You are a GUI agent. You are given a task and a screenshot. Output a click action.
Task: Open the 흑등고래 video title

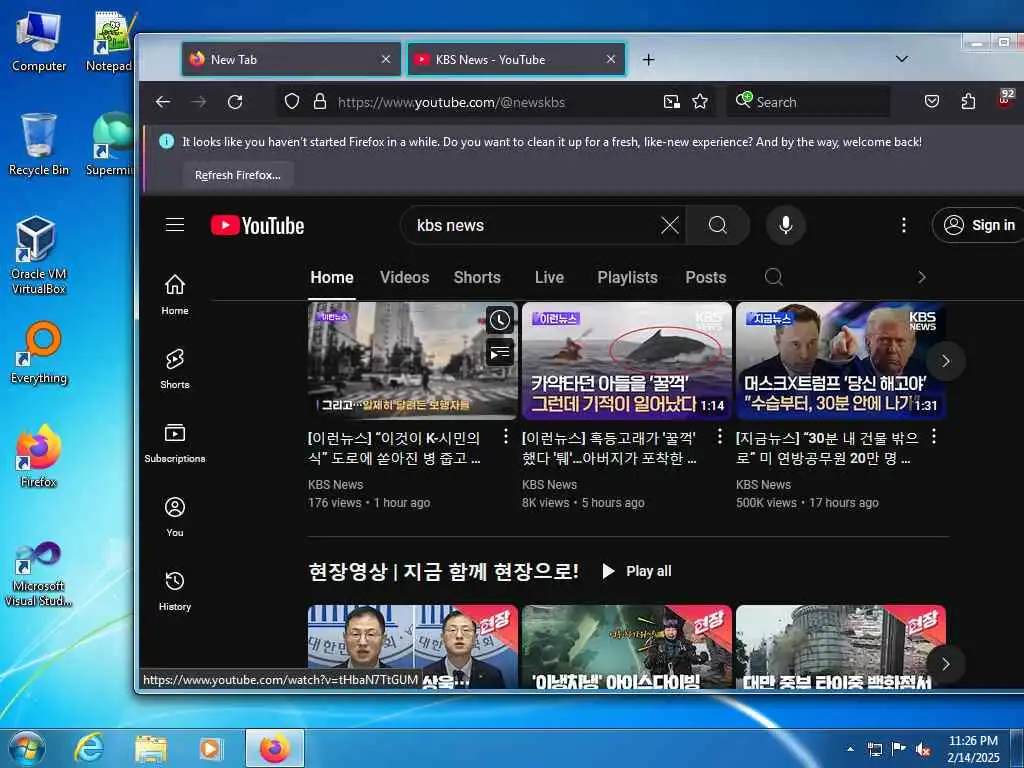(x=609, y=448)
